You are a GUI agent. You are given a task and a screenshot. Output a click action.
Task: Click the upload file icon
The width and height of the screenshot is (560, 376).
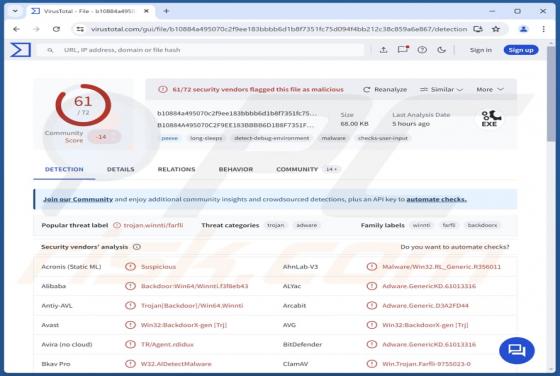point(384,50)
